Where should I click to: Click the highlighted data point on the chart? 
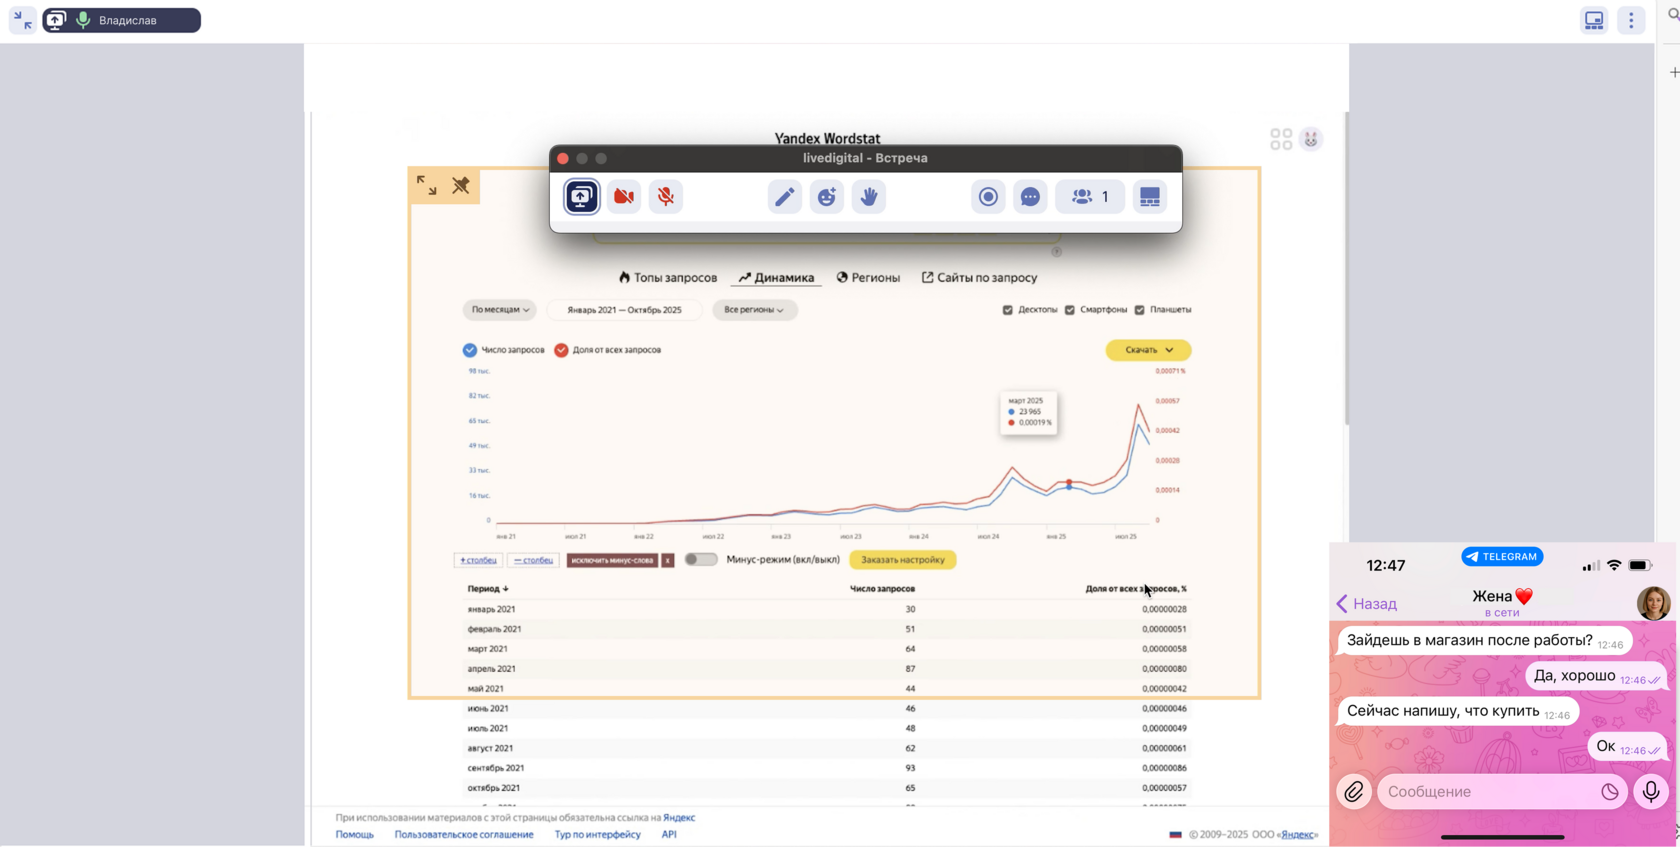click(1069, 484)
